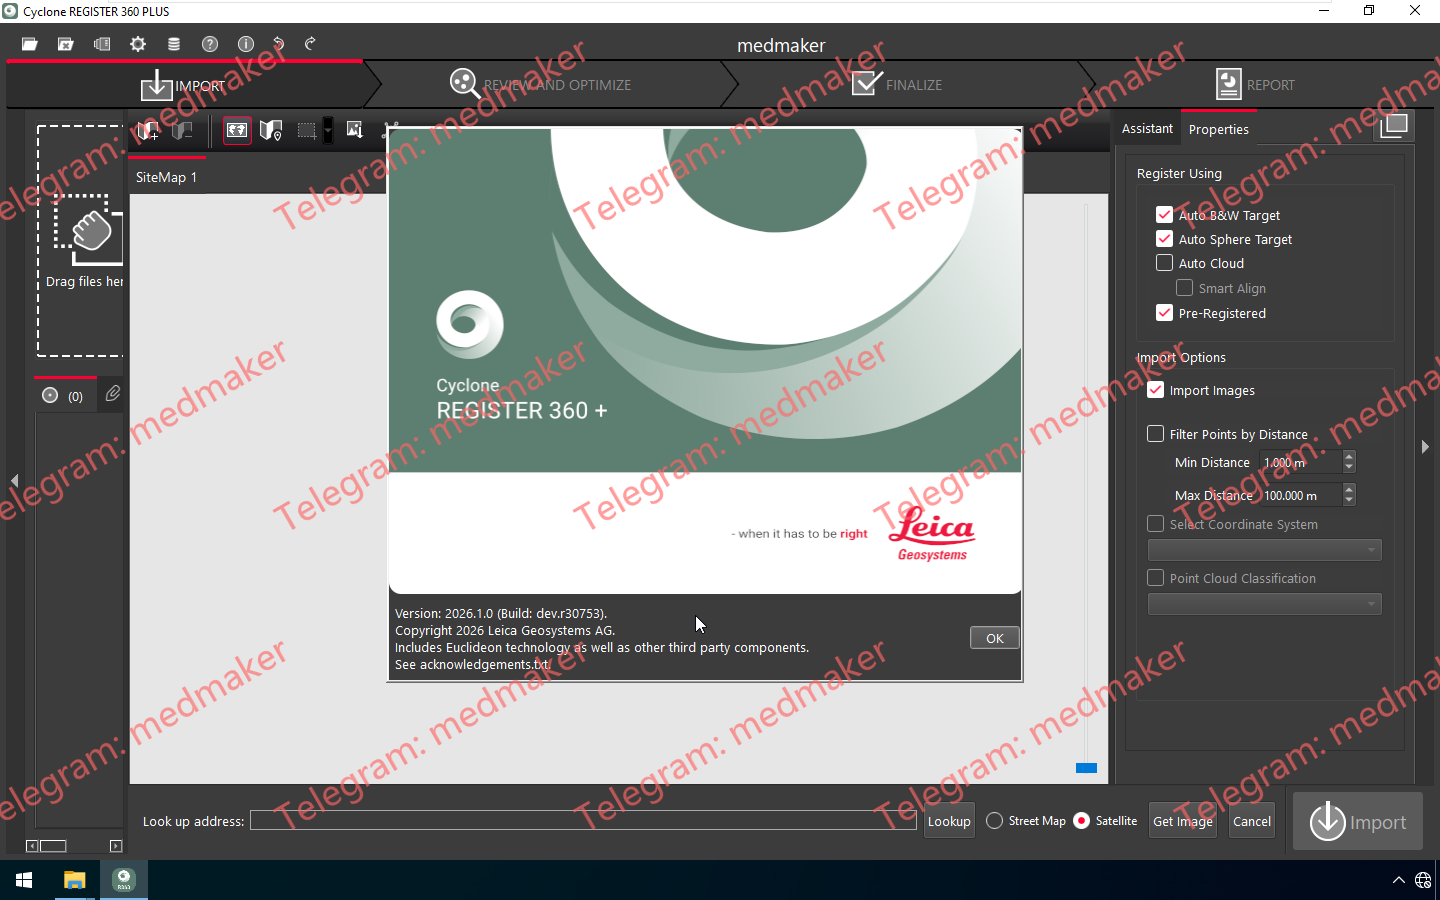Viewport: 1440px width, 900px height.
Task: Decrease Min Distance stepper value
Action: tap(1349, 468)
